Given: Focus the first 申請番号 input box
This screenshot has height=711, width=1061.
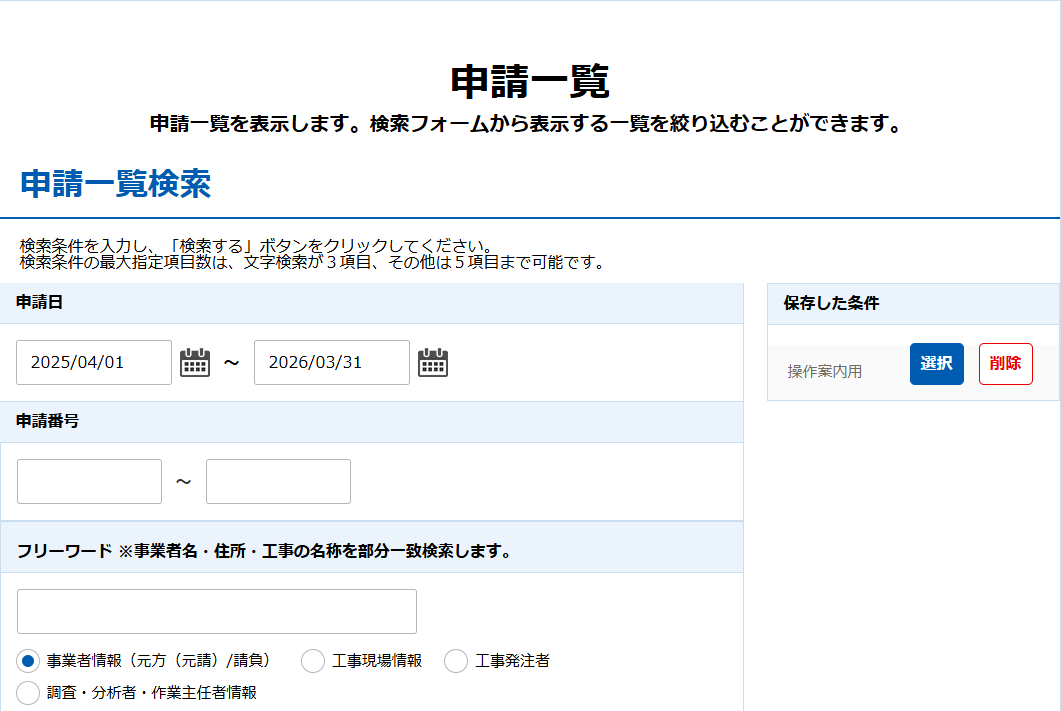Looking at the screenshot, I should 89,482.
